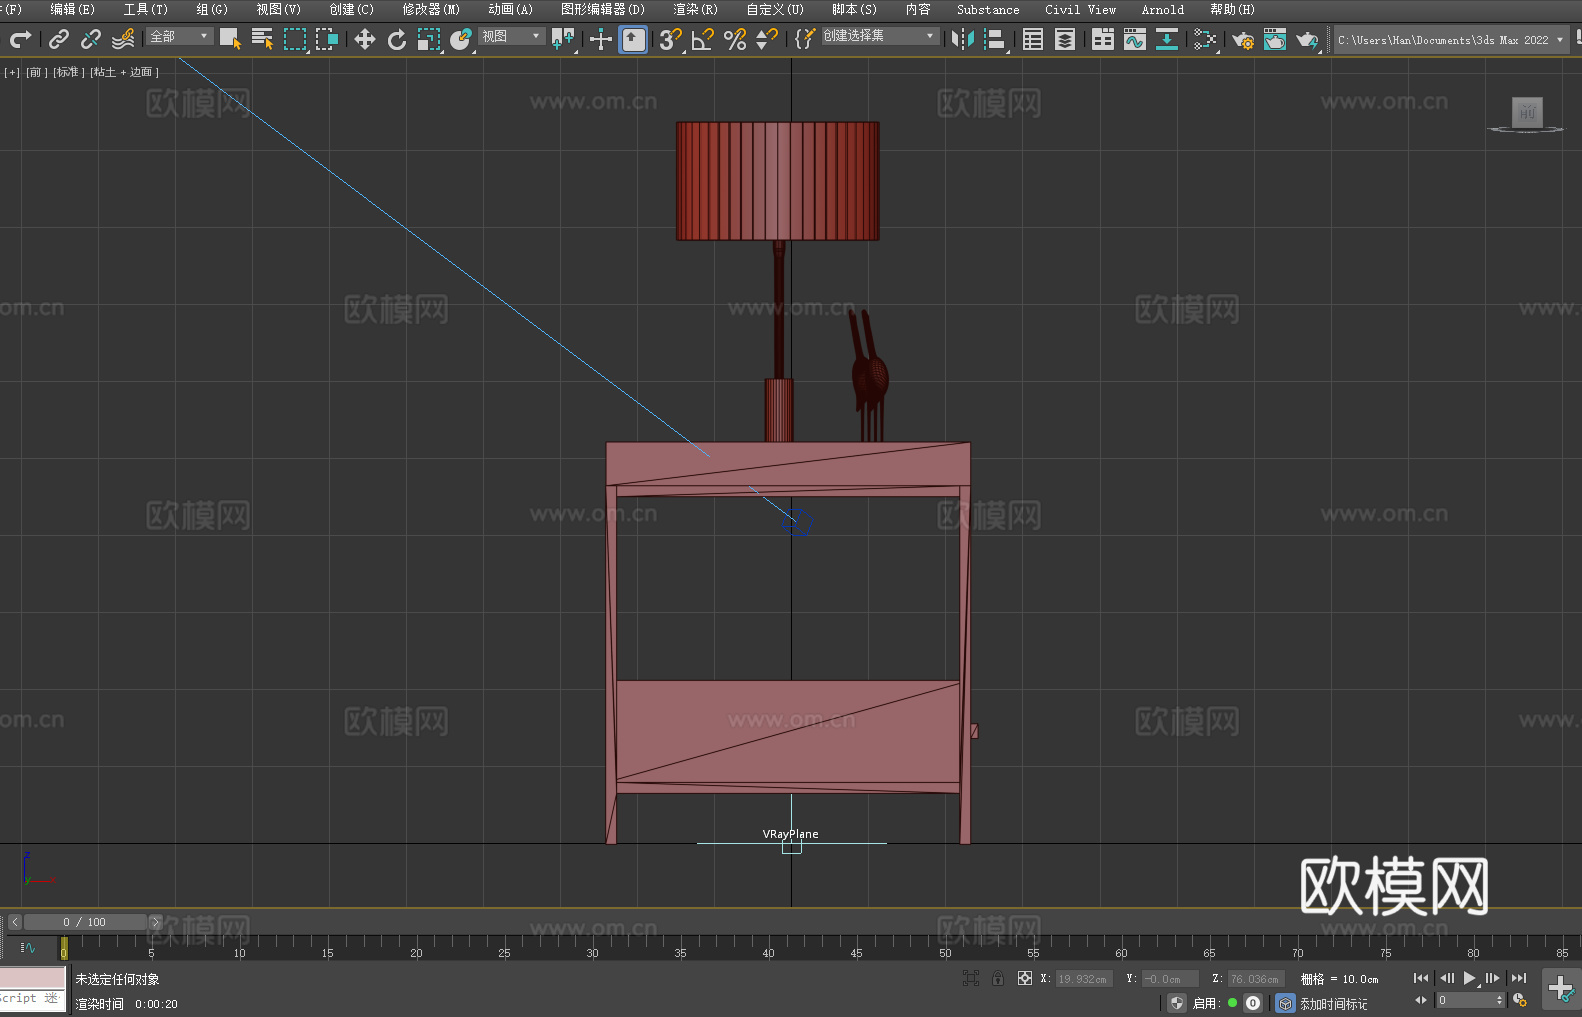Viewport: 1582px width, 1017px height.
Task: Click the Select and Manipulate icon
Action: pos(600,39)
